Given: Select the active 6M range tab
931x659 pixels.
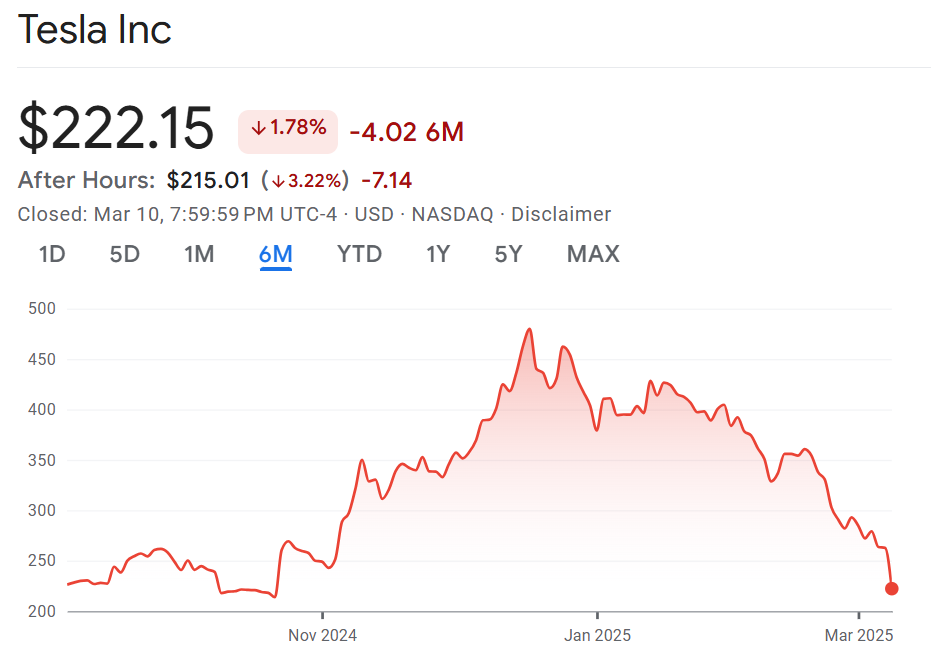Looking at the screenshot, I should tap(275, 254).
